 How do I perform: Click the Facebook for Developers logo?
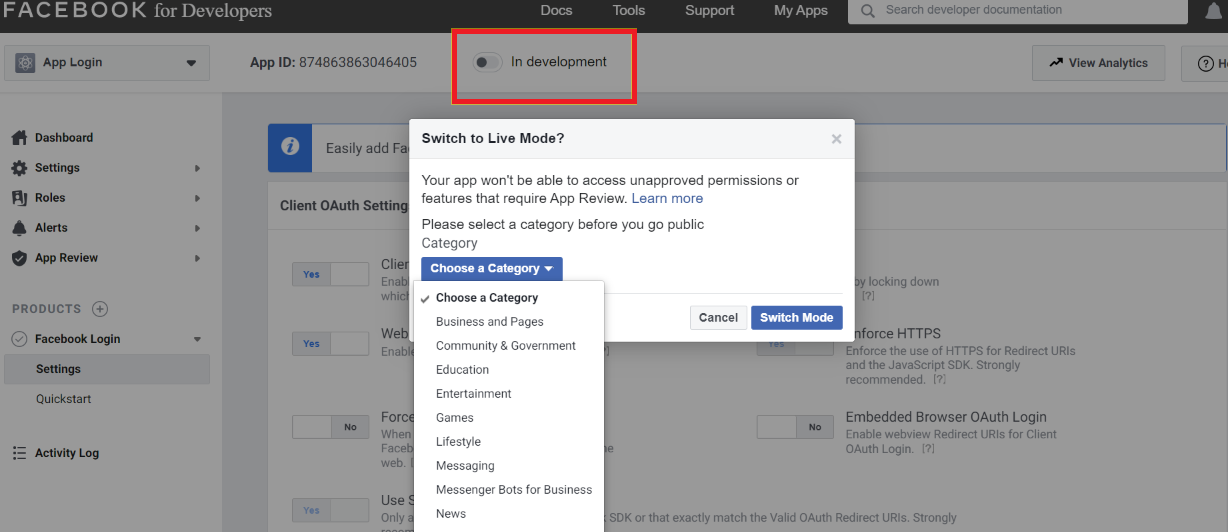(138, 12)
